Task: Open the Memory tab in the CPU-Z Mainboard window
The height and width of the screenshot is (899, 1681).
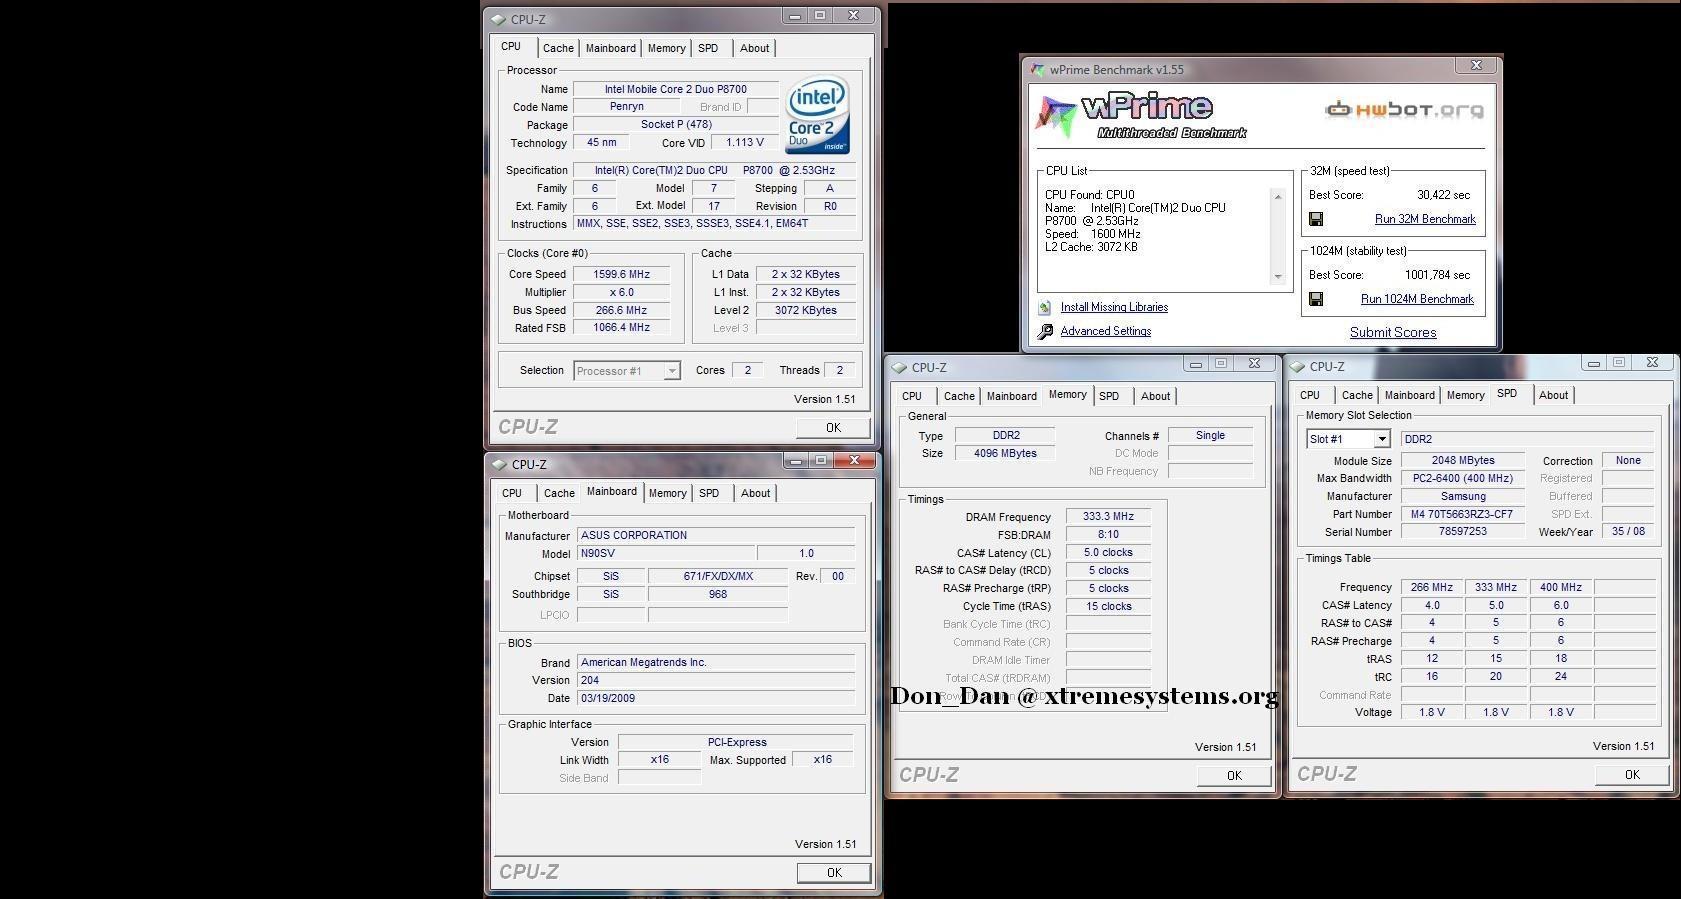Action: tap(667, 493)
